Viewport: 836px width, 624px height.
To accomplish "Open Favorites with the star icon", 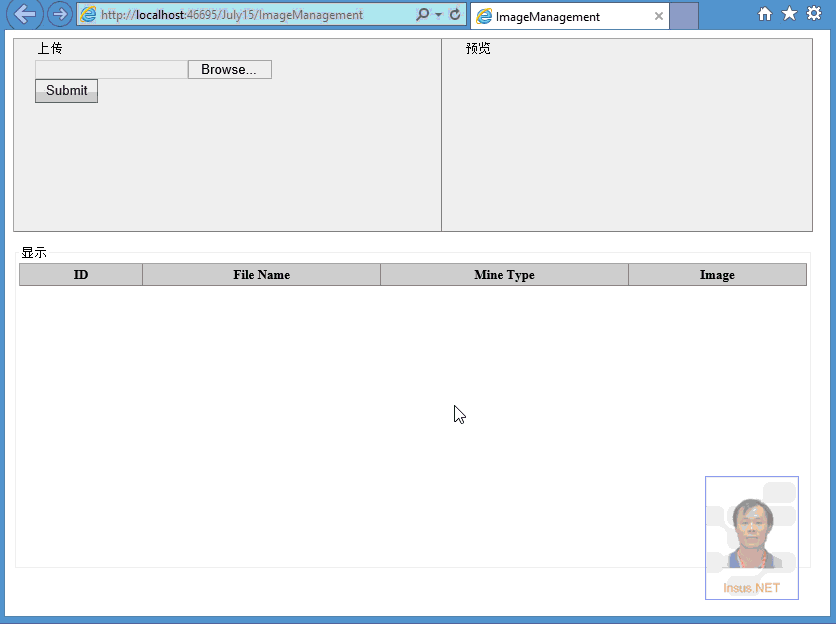I will tap(789, 14).
